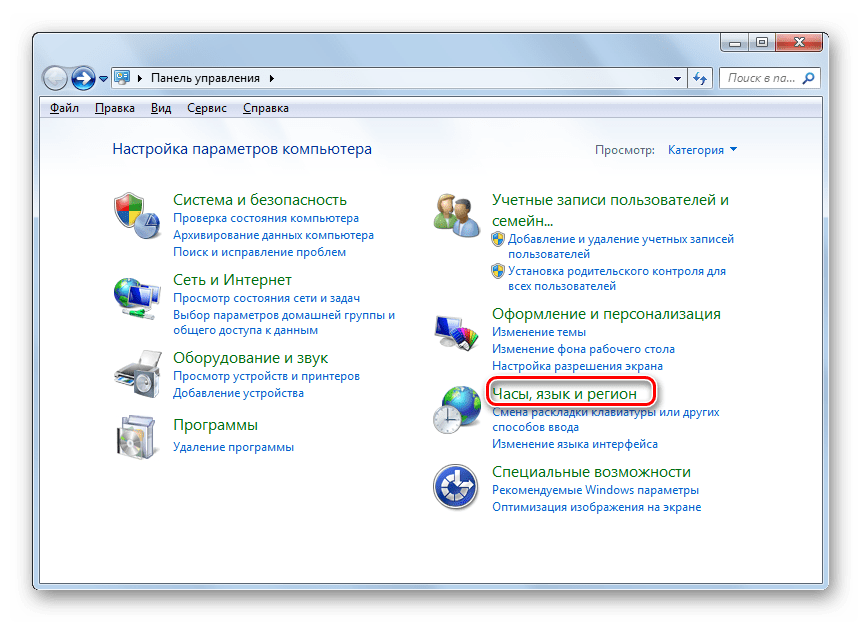This screenshot has width=862, height=623.
Task: Open the Hardware and Sound printer icon
Action: point(137,374)
